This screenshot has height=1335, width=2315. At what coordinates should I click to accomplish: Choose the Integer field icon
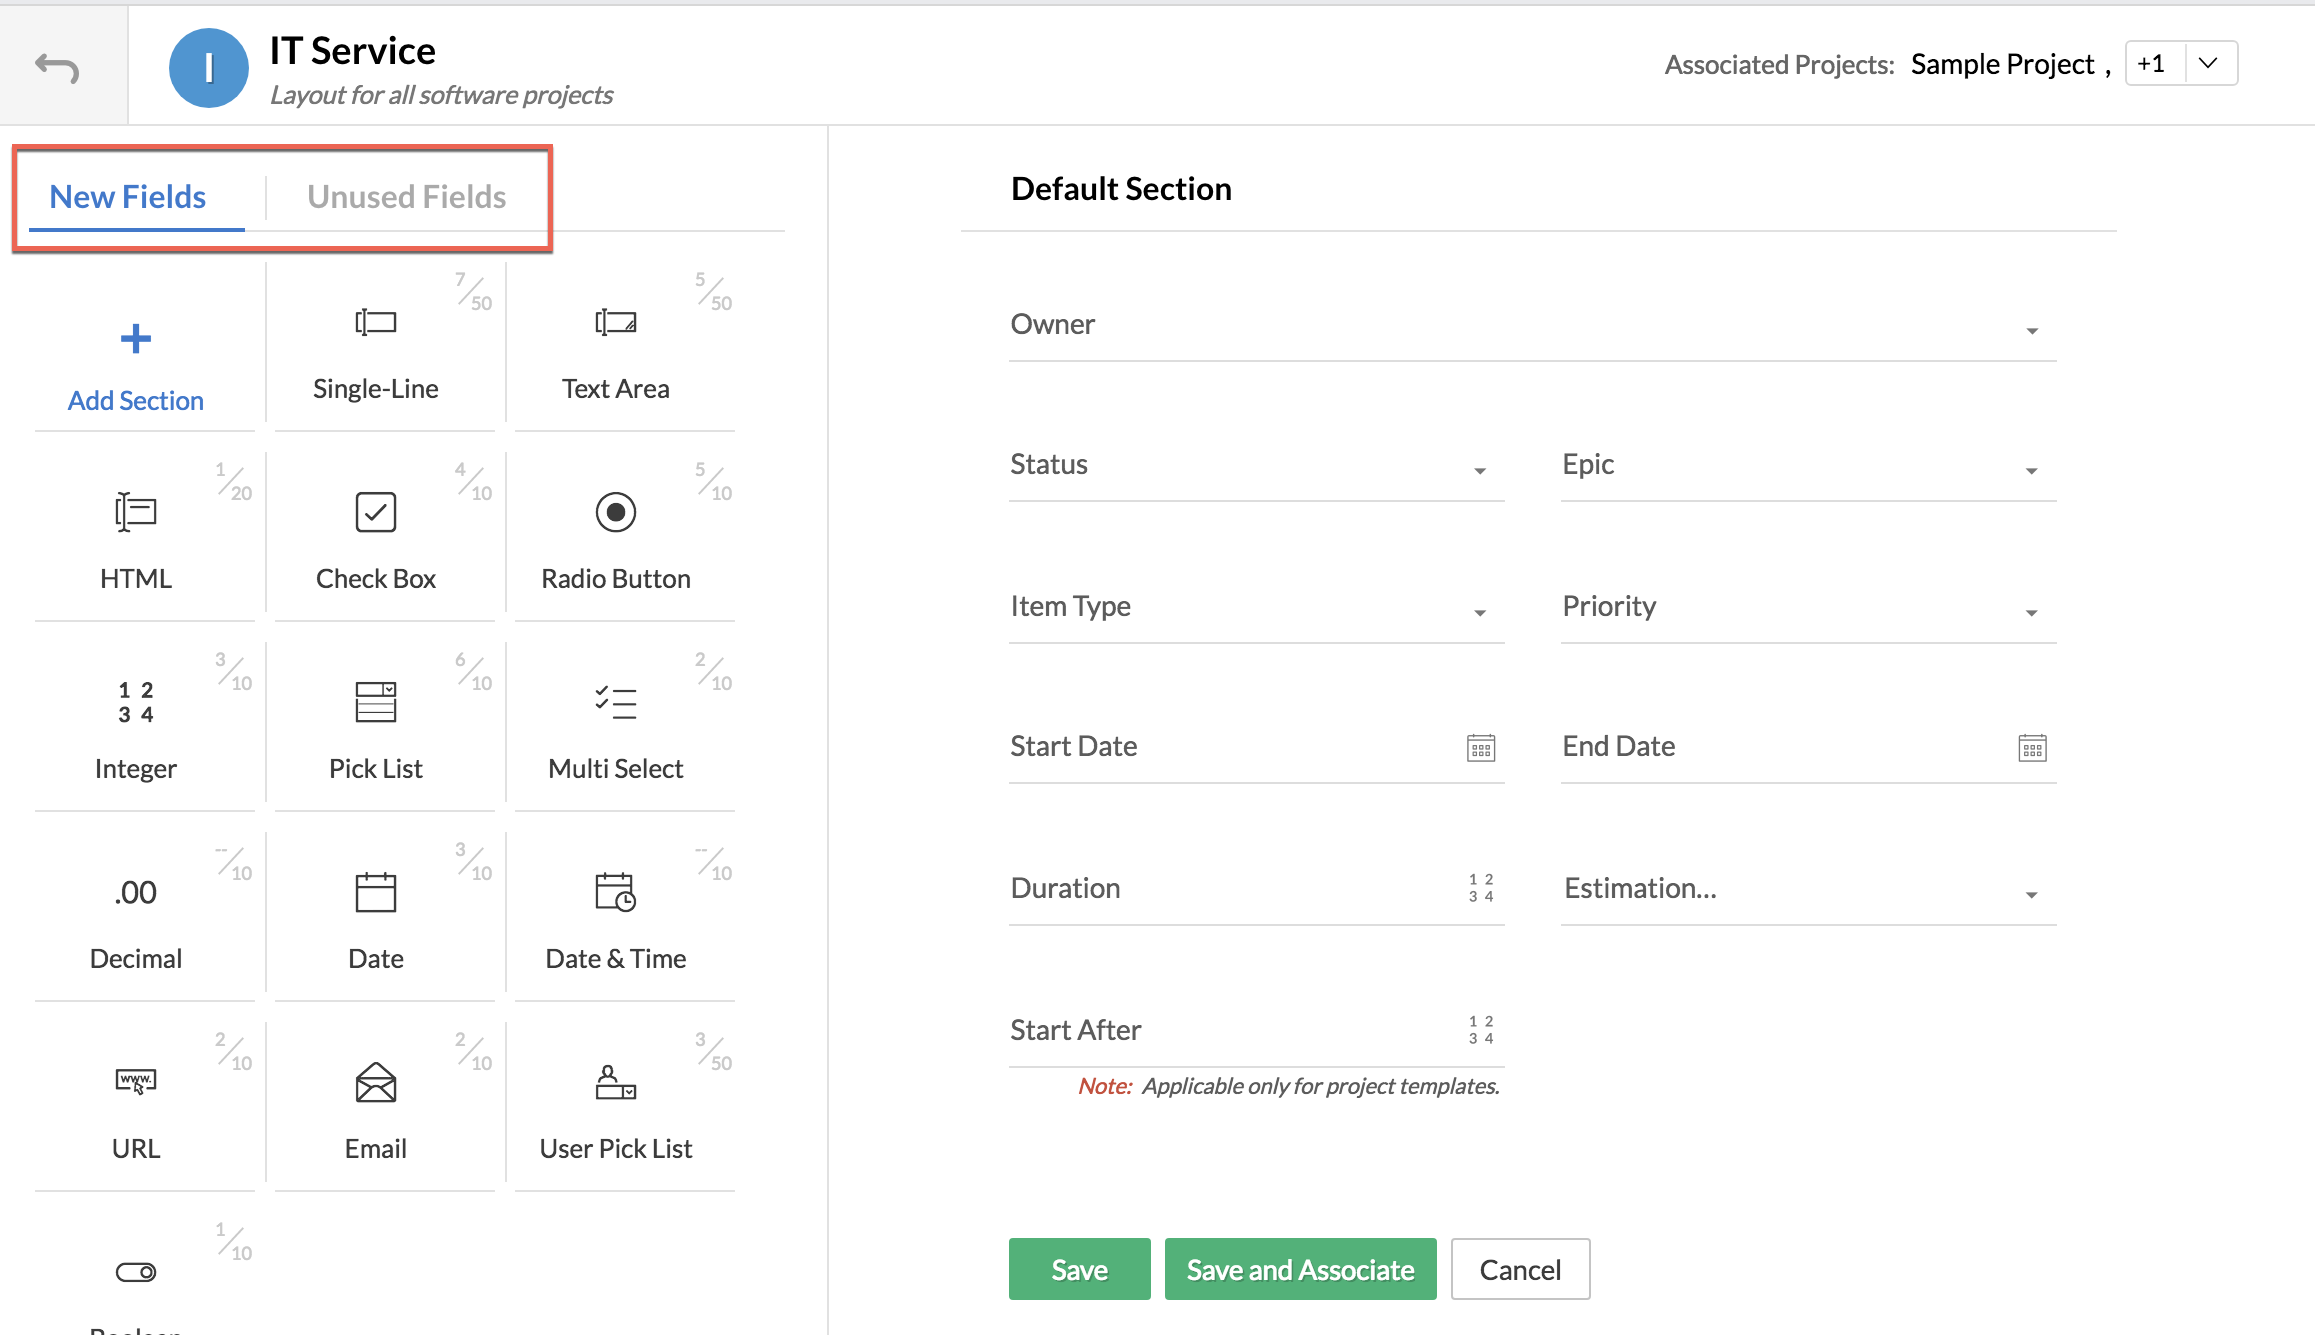pos(136,702)
